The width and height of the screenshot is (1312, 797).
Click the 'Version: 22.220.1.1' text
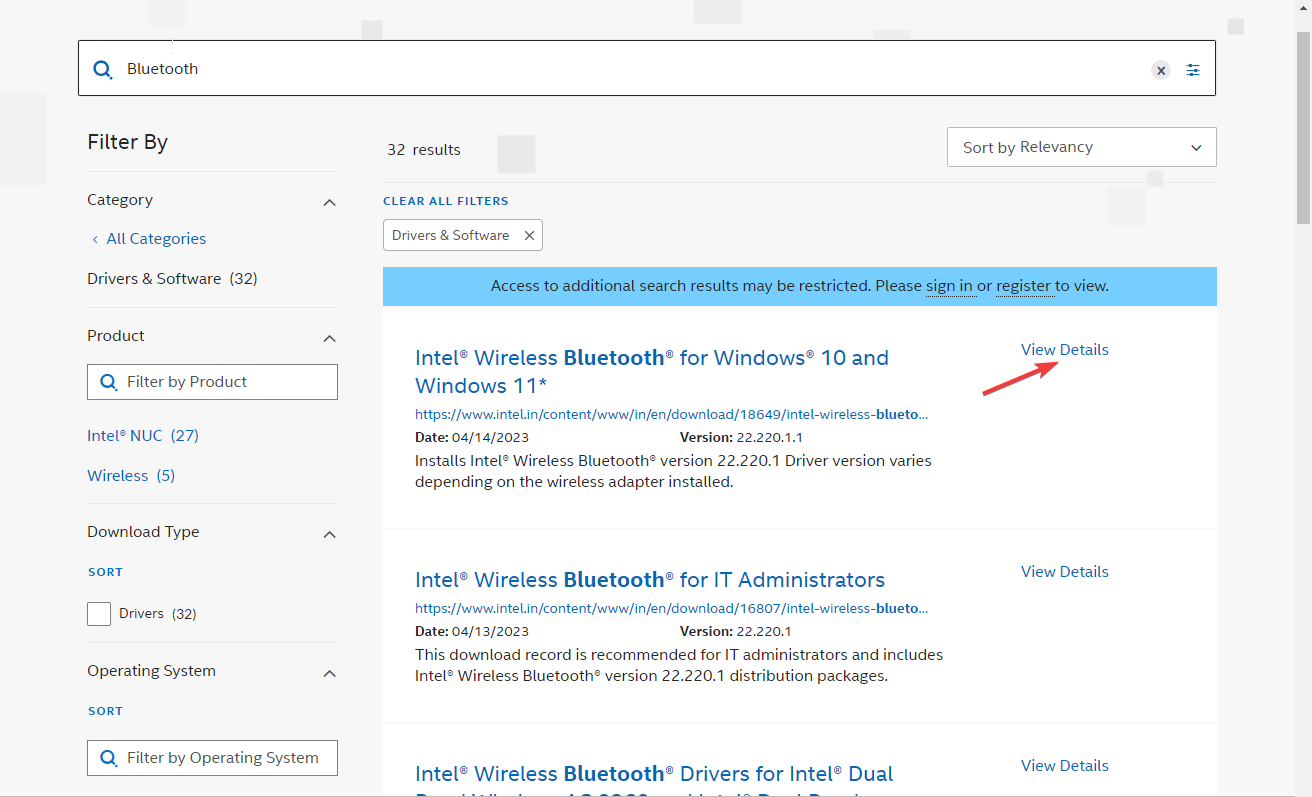742,437
